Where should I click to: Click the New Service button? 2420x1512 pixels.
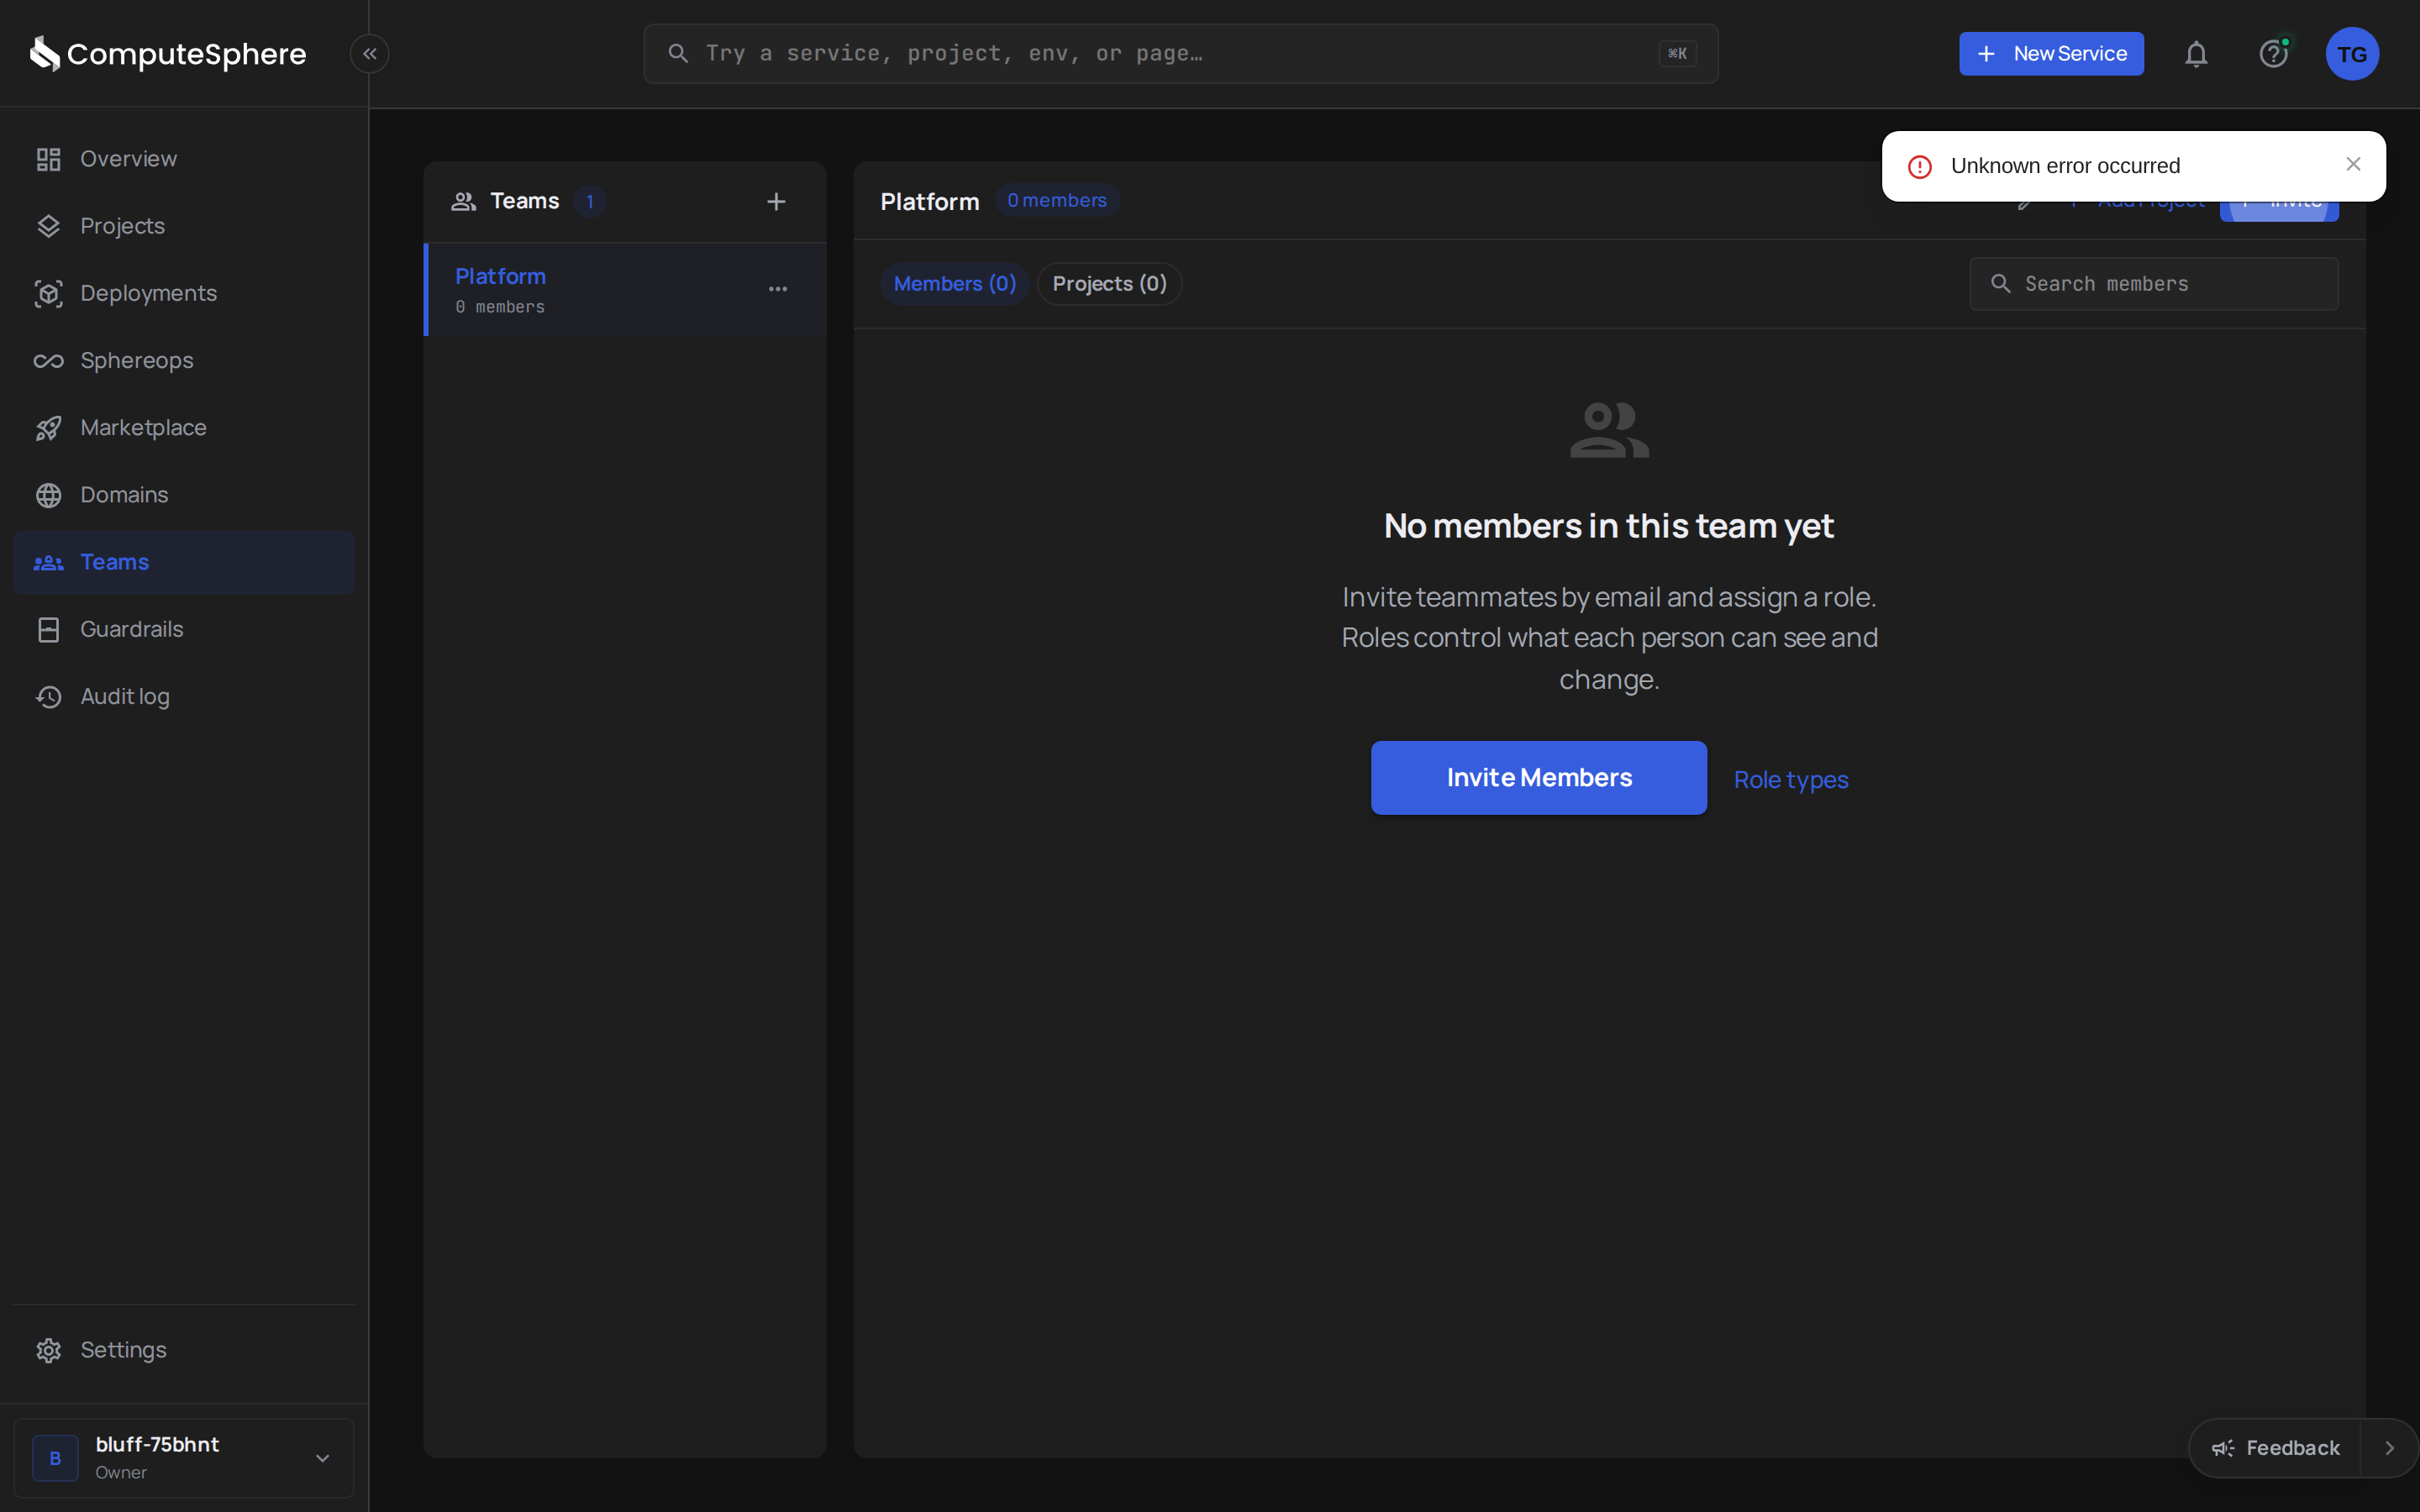[x=2051, y=54]
